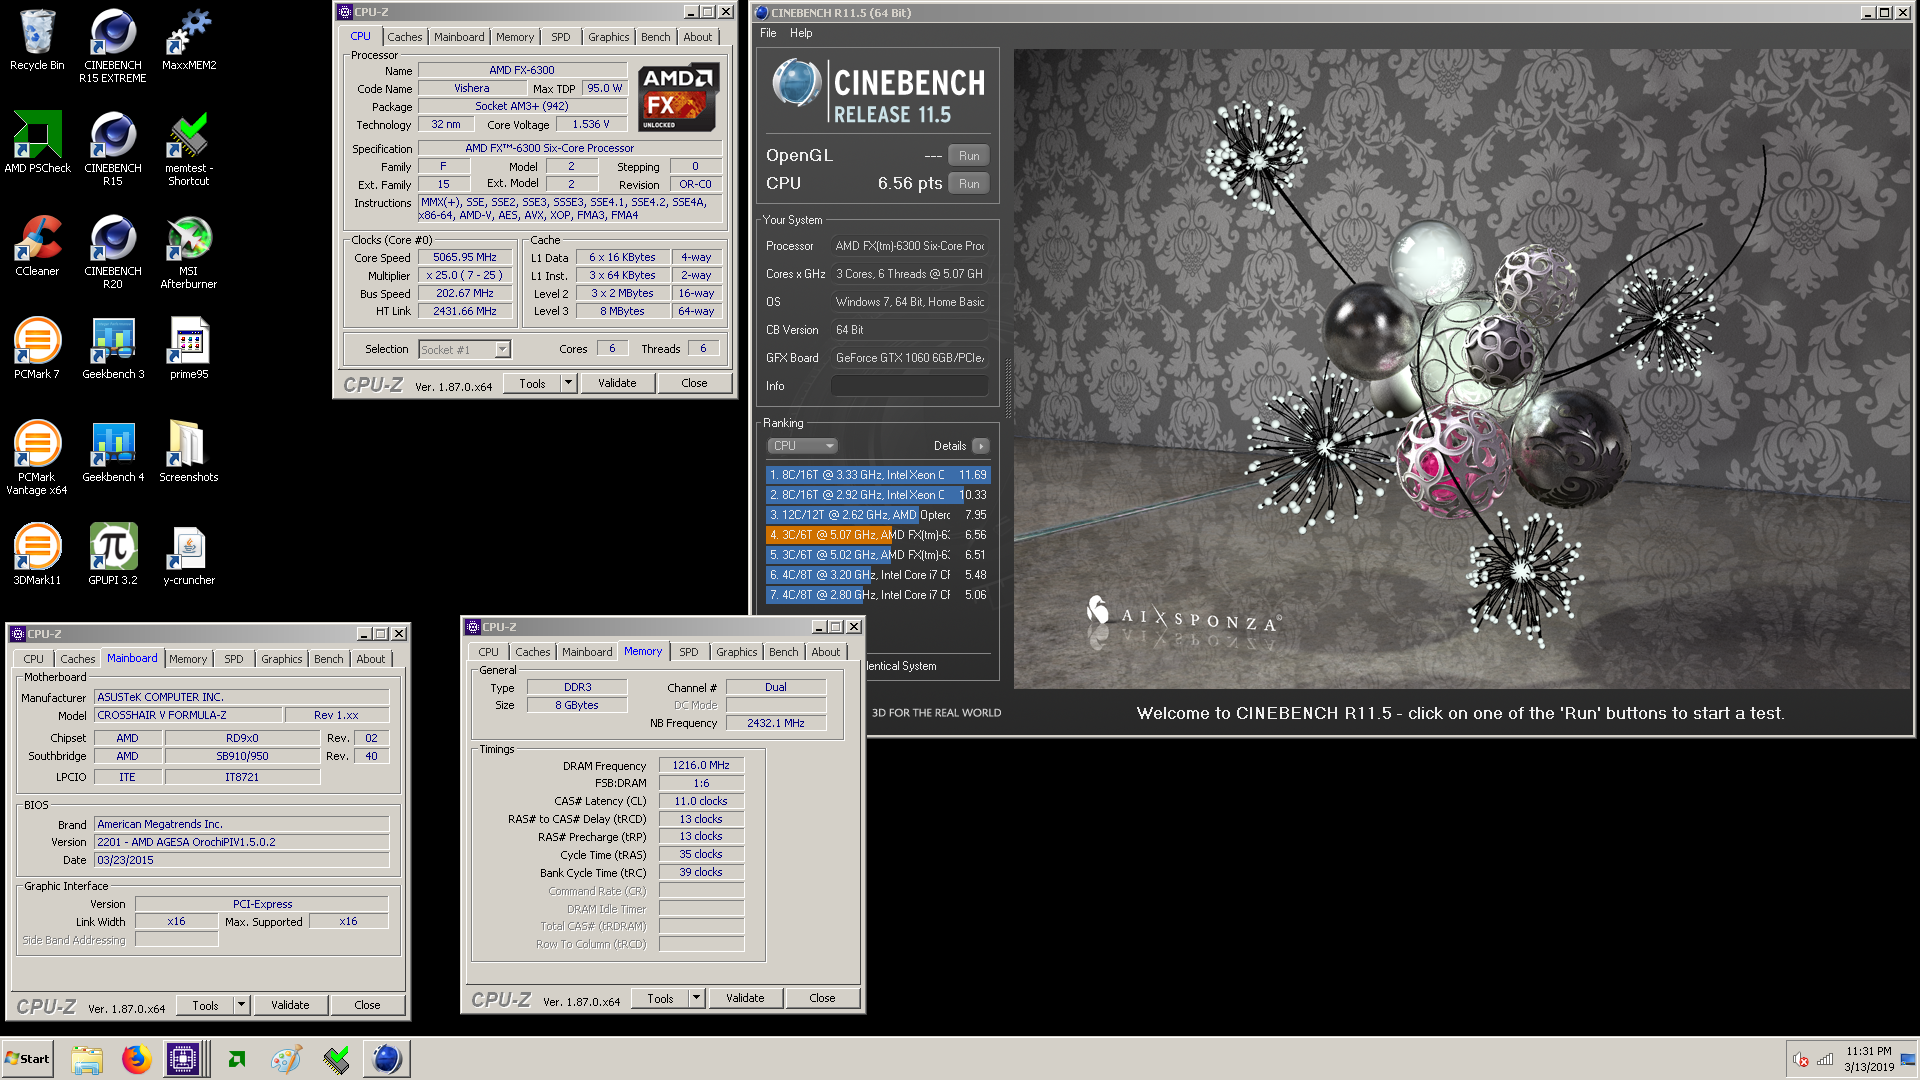1920x1080 pixels.
Task: Open Firefox from the taskbar
Action: [x=136, y=1059]
